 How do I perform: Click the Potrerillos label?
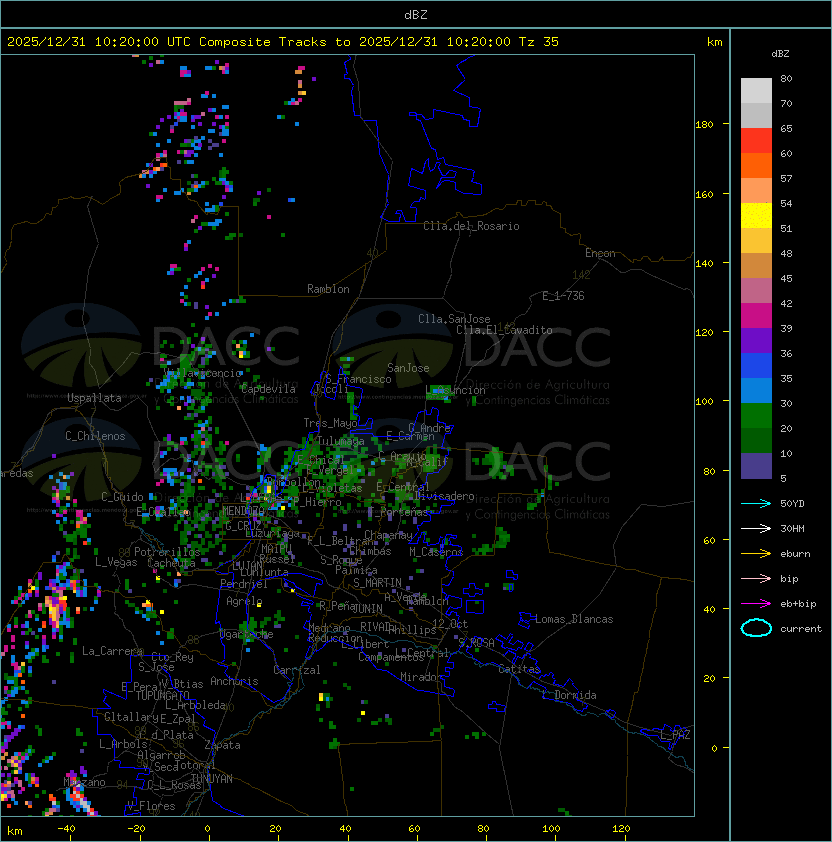click(x=167, y=551)
